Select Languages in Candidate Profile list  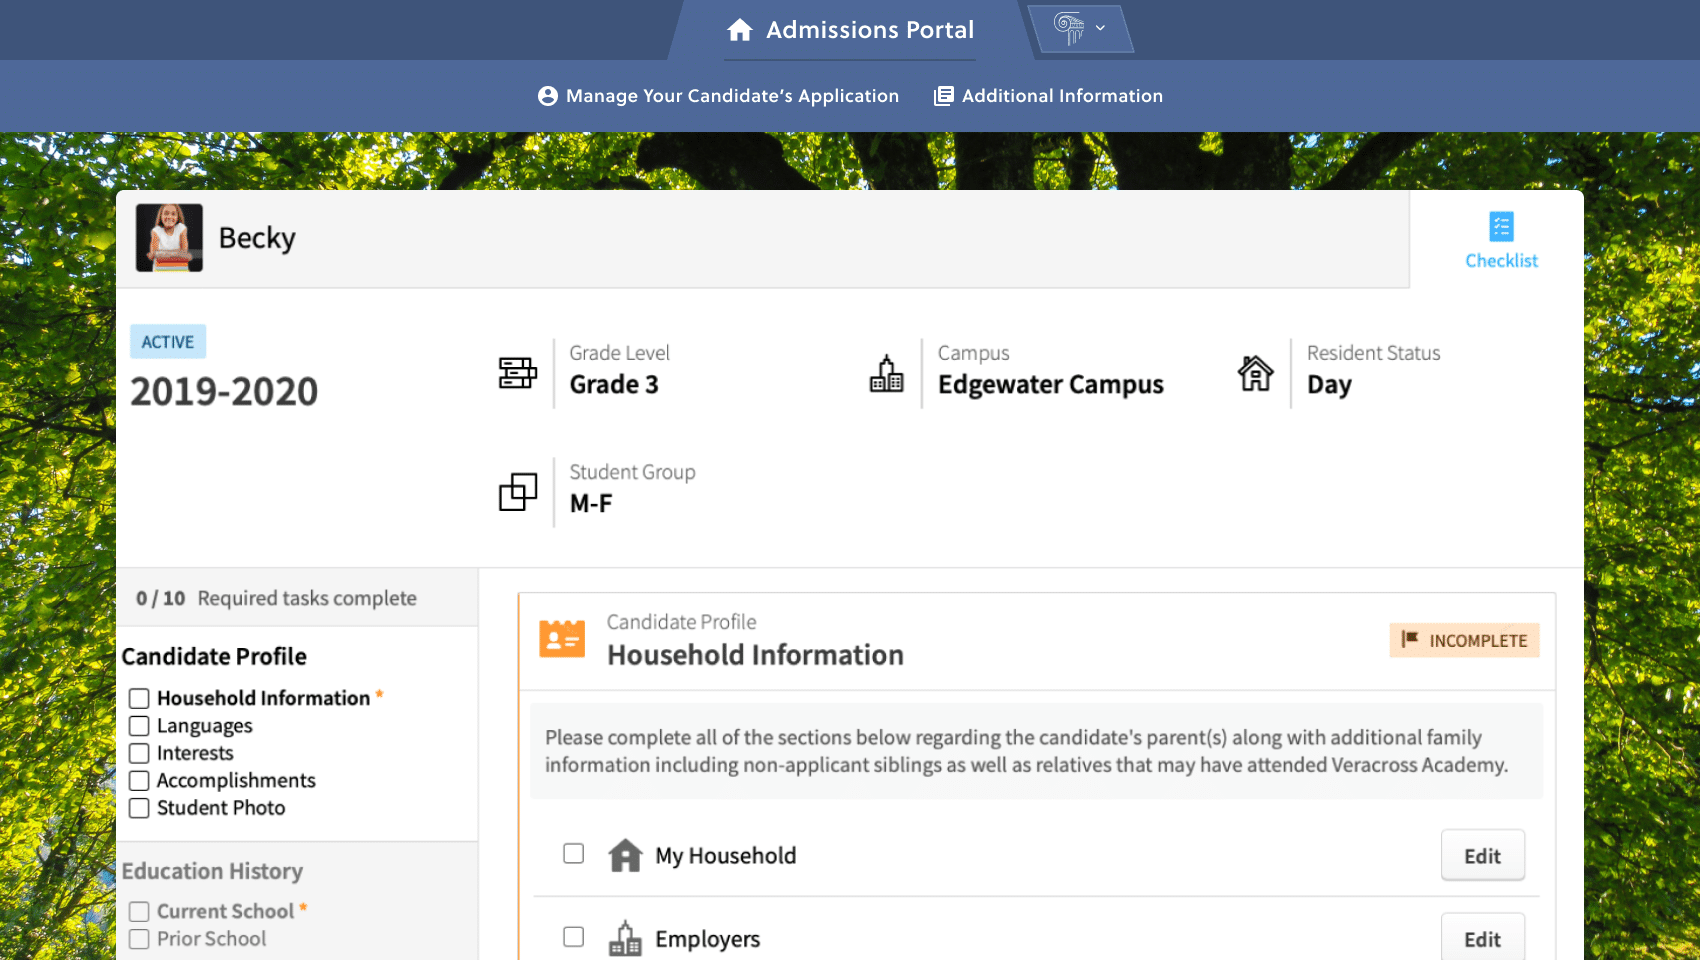pos(204,726)
